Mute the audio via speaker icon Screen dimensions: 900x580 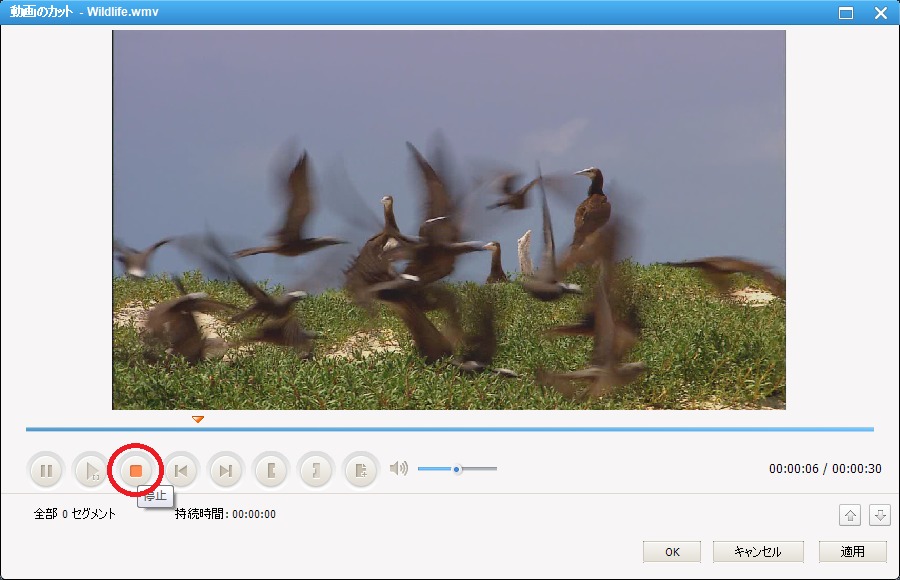[x=398, y=469]
